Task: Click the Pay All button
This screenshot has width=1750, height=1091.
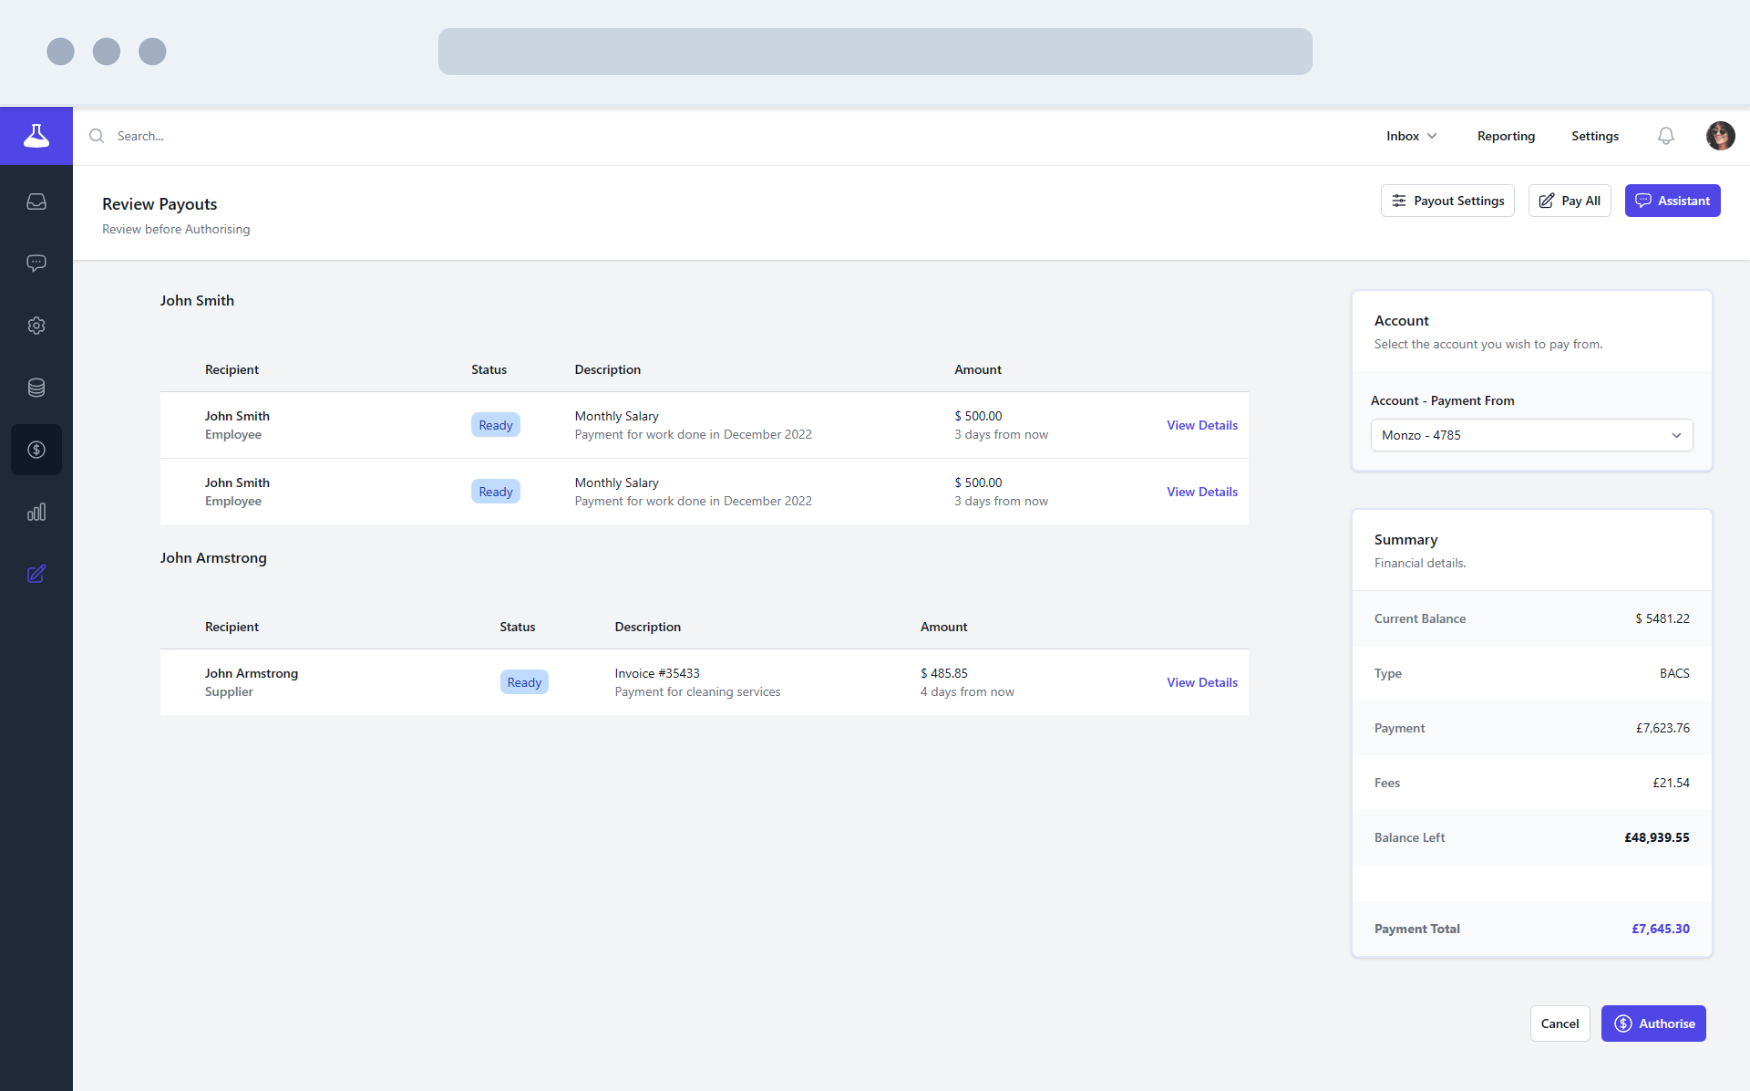Action: 1569,201
